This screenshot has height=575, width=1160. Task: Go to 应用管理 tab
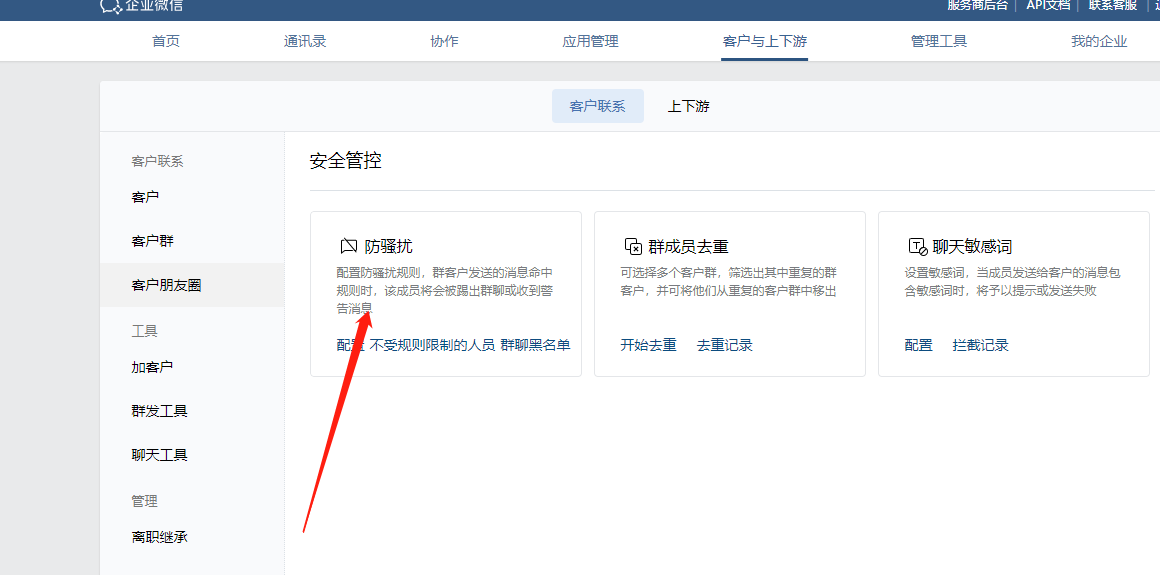pos(590,41)
